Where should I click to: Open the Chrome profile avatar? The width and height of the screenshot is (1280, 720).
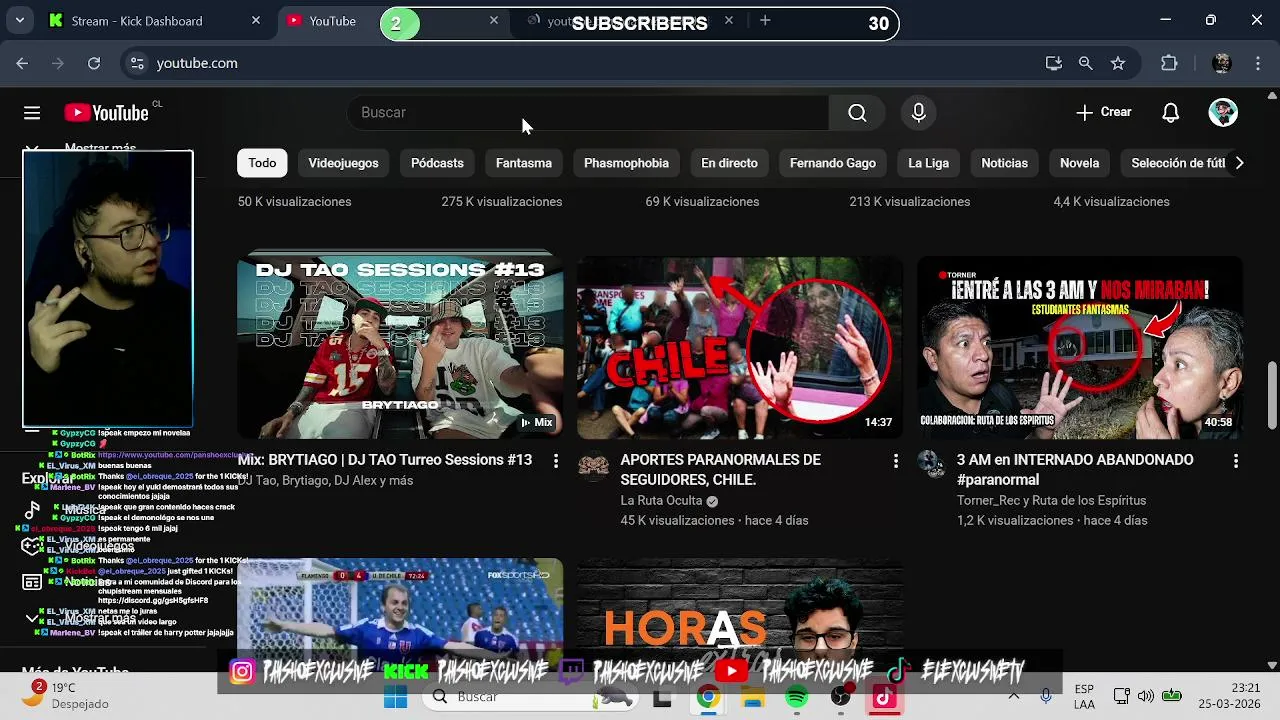pos(1221,63)
